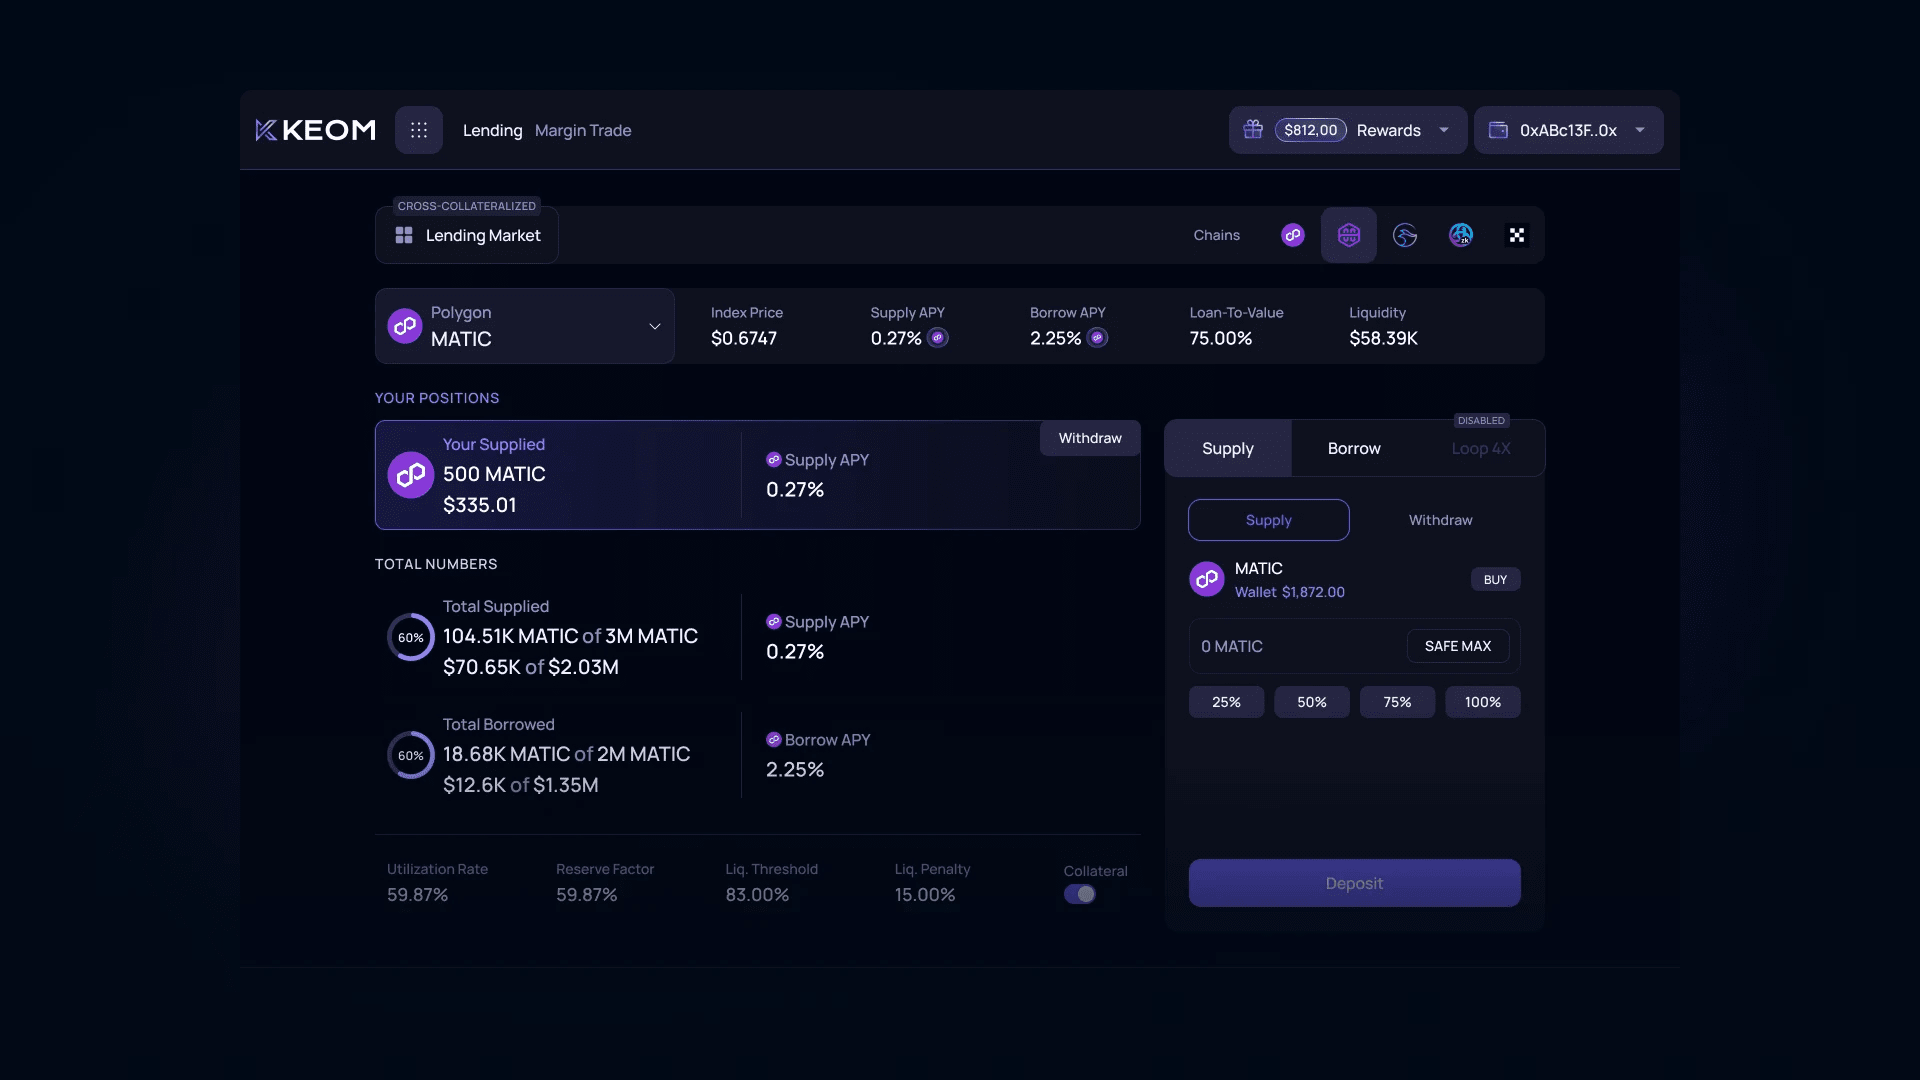
Task: Switch to the Lending nav item
Action: pyautogui.click(x=492, y=130)
